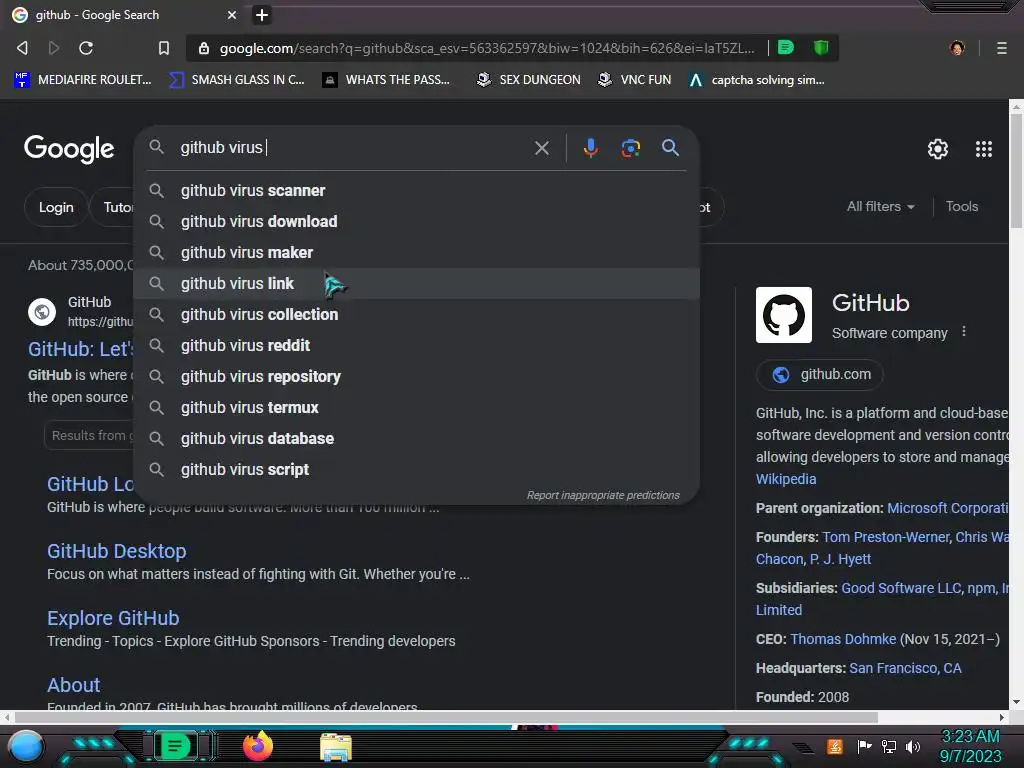1024x768 pixels.
Task: Open the browser hamburger menu
Action: [x=1001, y=48]
